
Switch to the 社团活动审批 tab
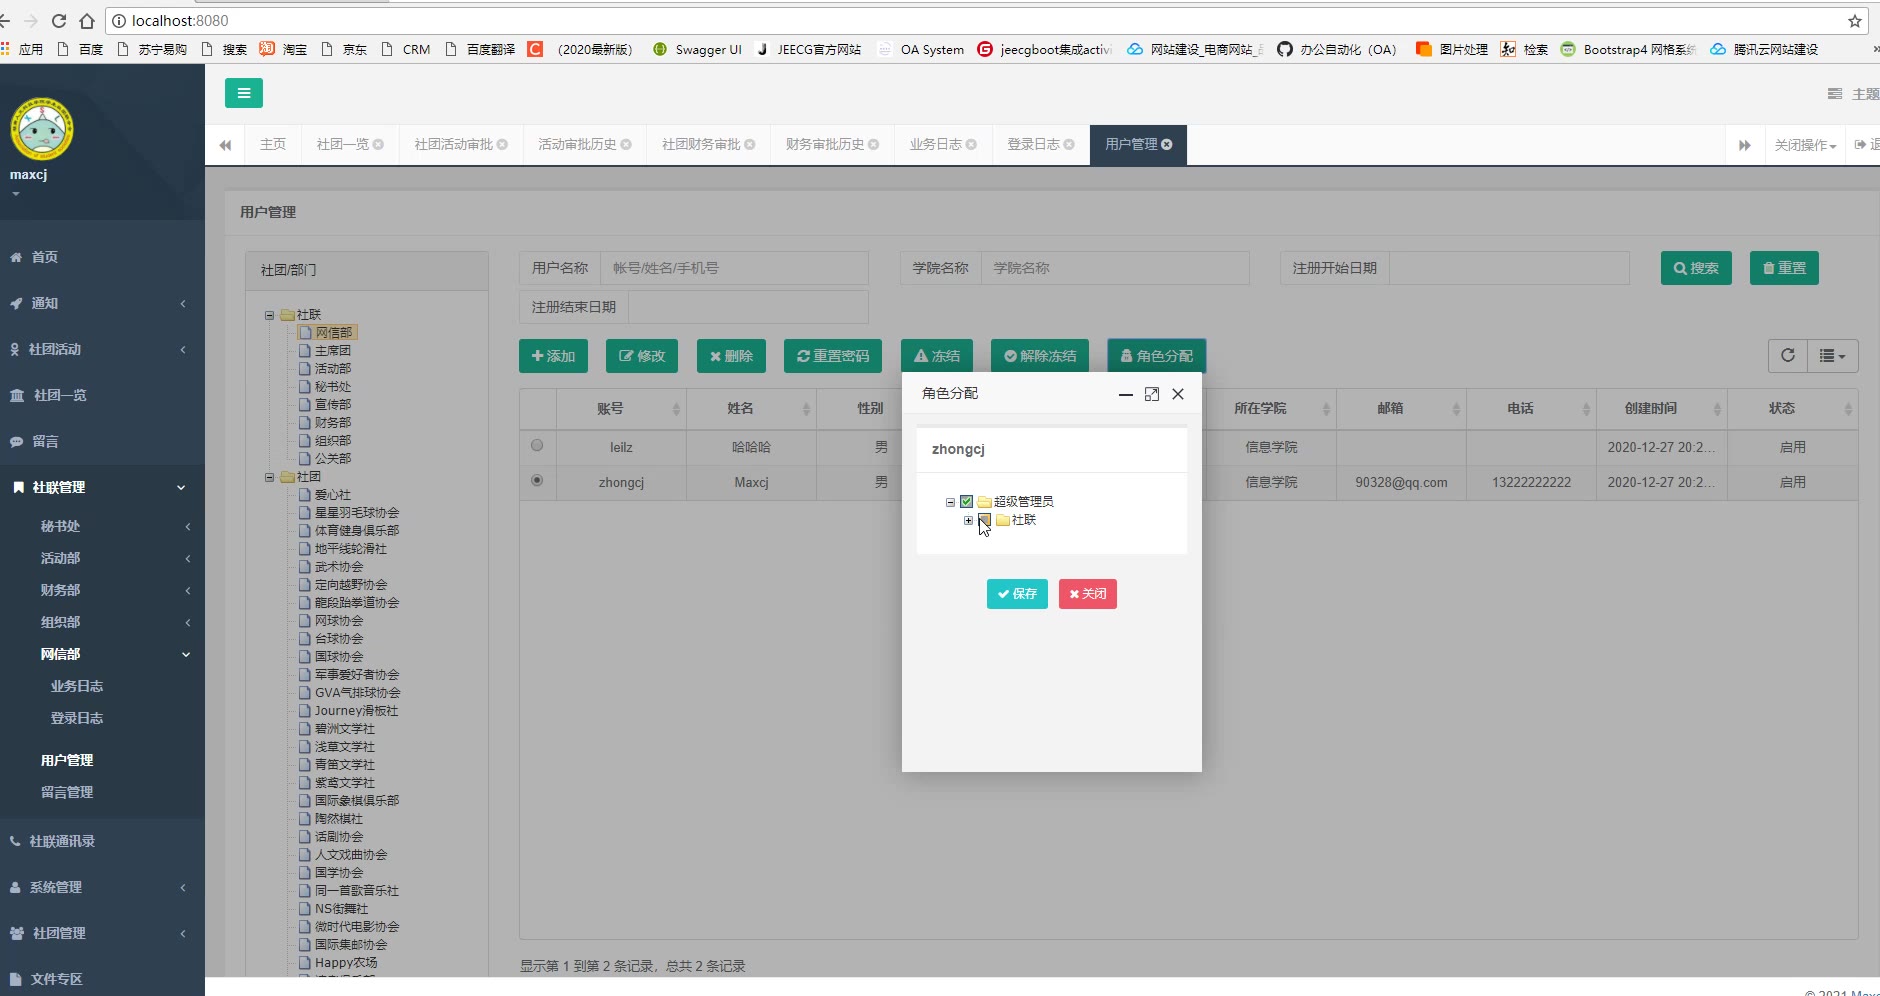(x=461, y=145)
